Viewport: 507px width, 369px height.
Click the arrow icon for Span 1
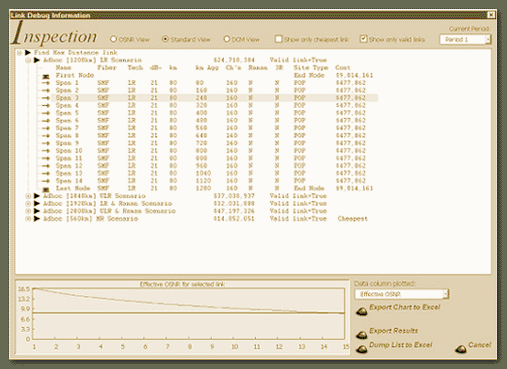tap(46, 83)
